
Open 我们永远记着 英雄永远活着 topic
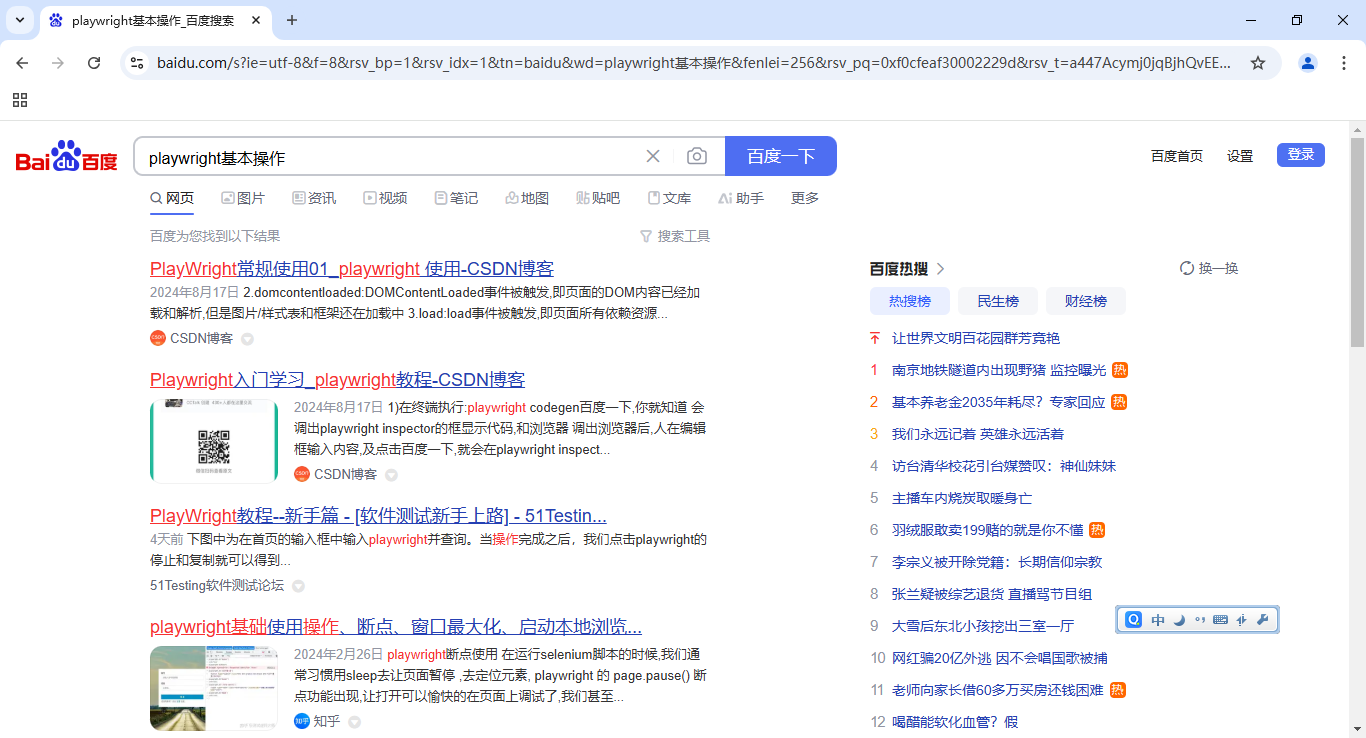[978, 434]
